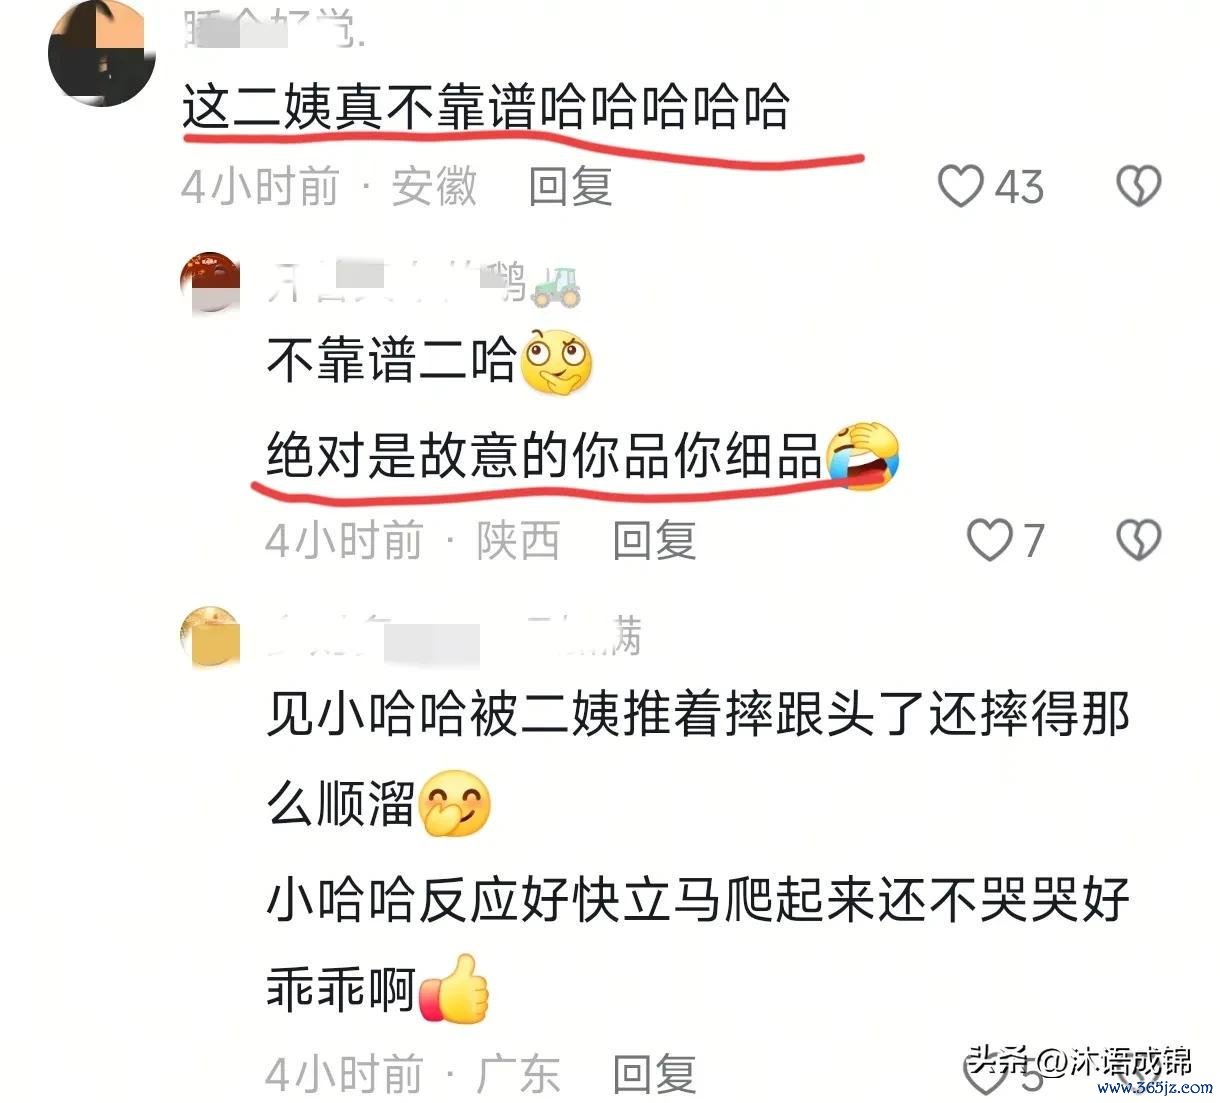Reply to the Shaanxi comment via 回复
The width and height of the screenshot is (1220, 1103).
pos(654,541)
